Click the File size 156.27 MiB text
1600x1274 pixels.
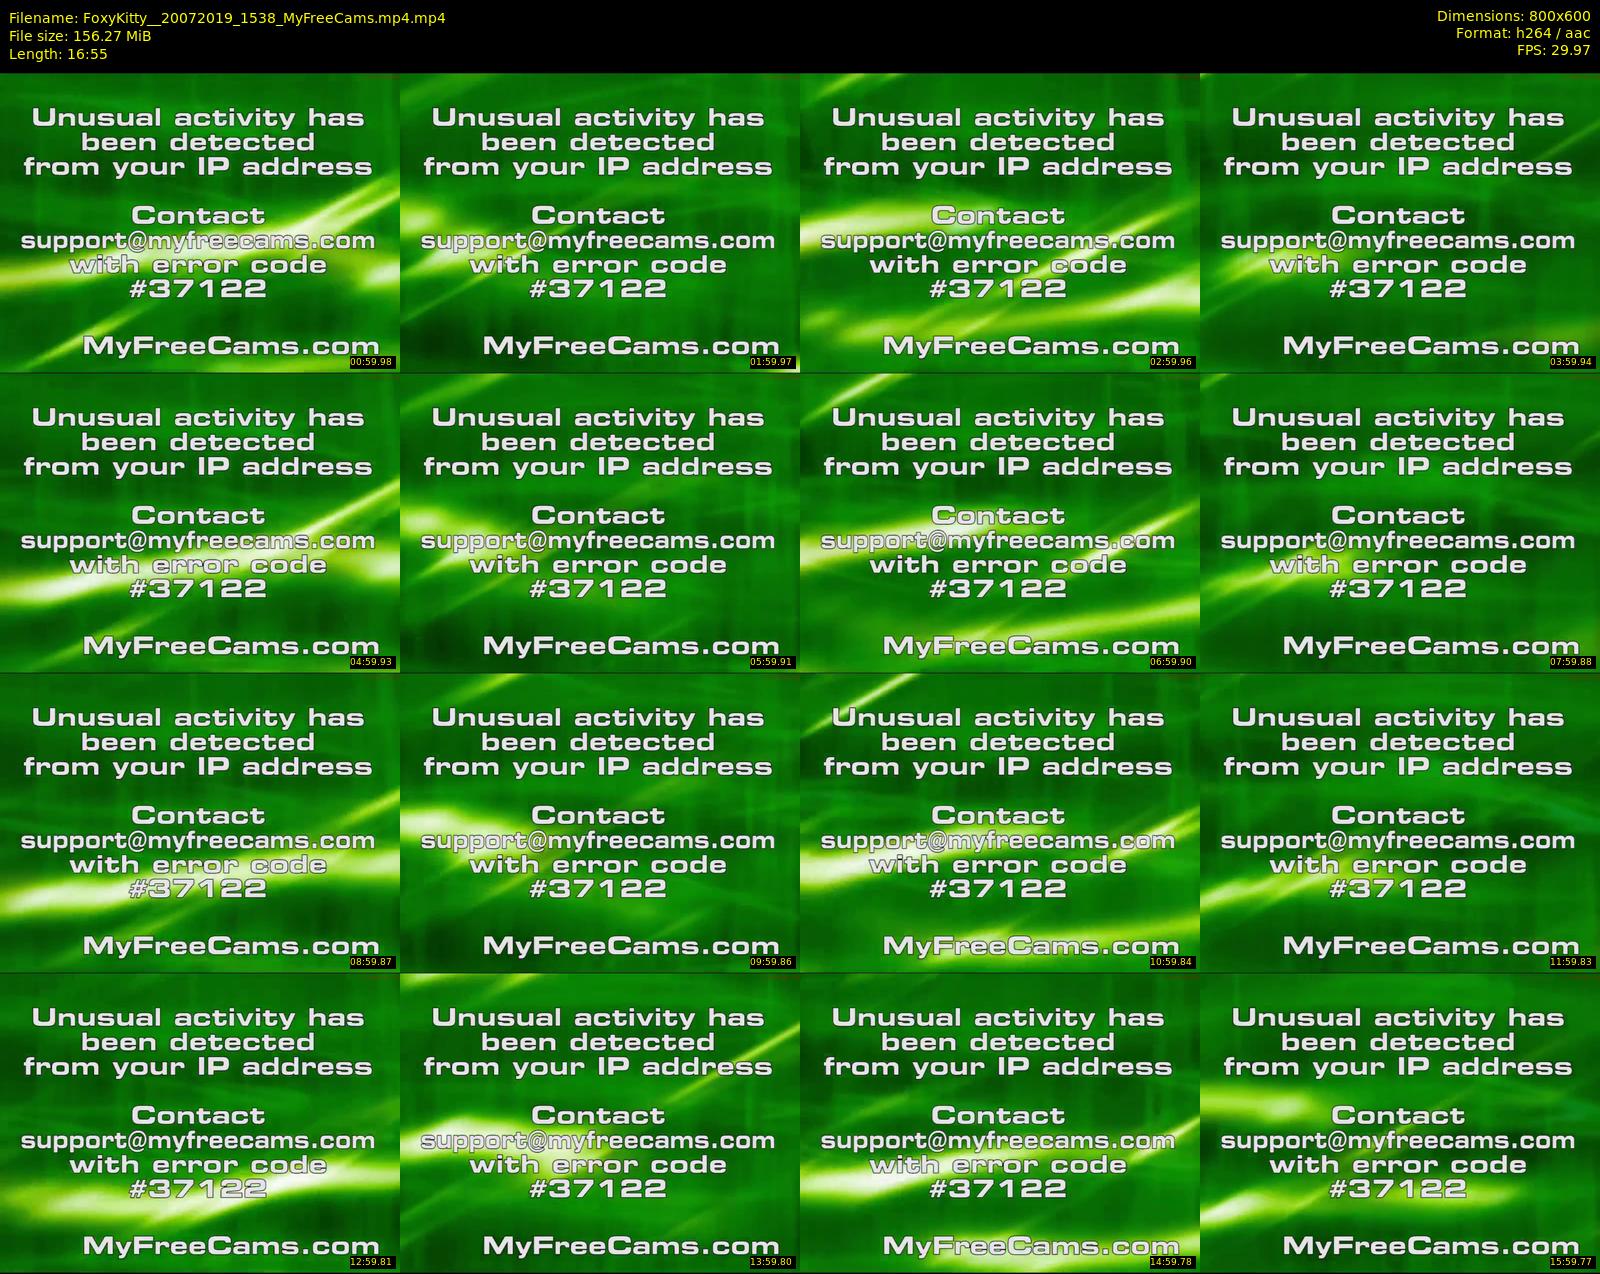click(x=80, y=36)
